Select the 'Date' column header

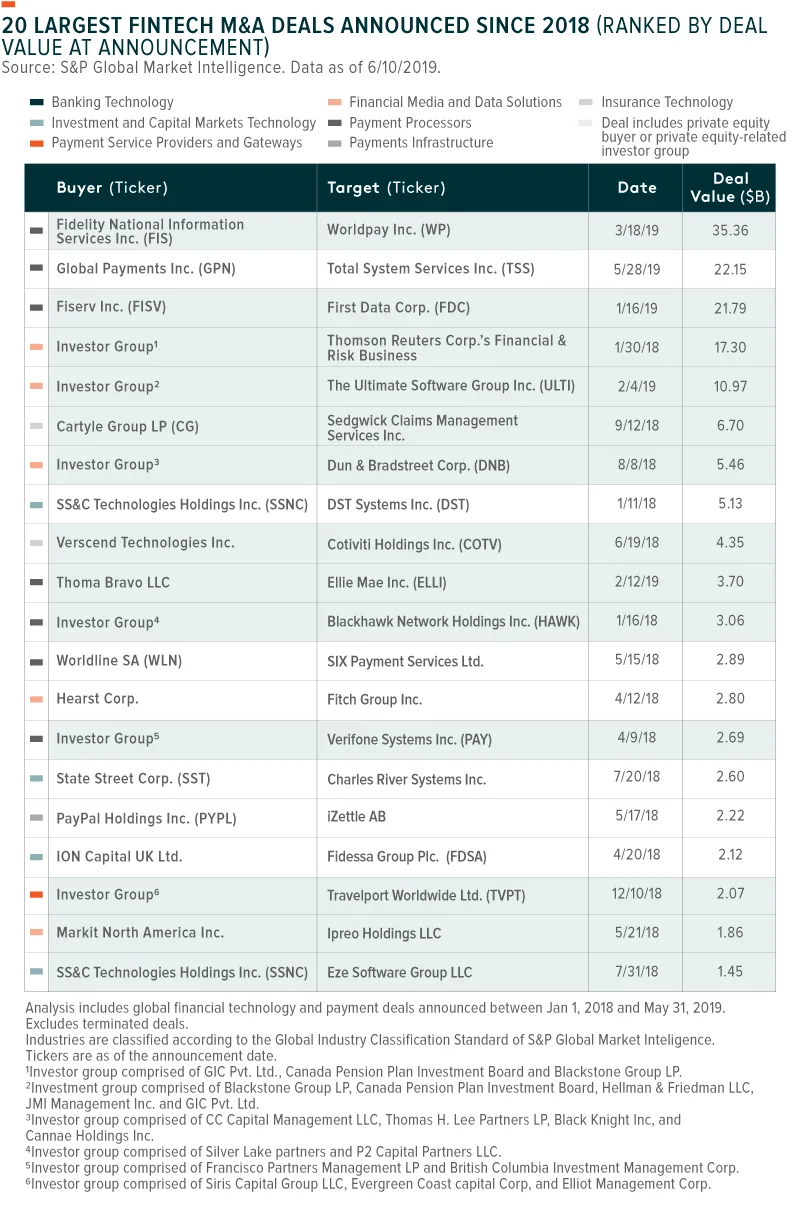click(x=637, y=187)
